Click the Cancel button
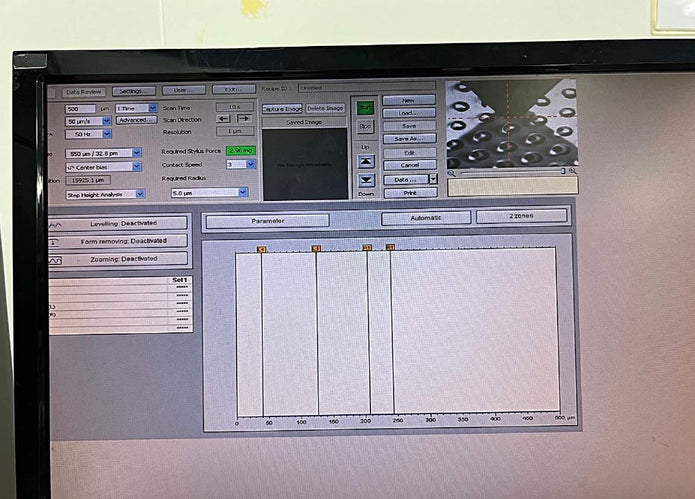The height and width of the screenshot is (499, 695). tap(410, 165)
